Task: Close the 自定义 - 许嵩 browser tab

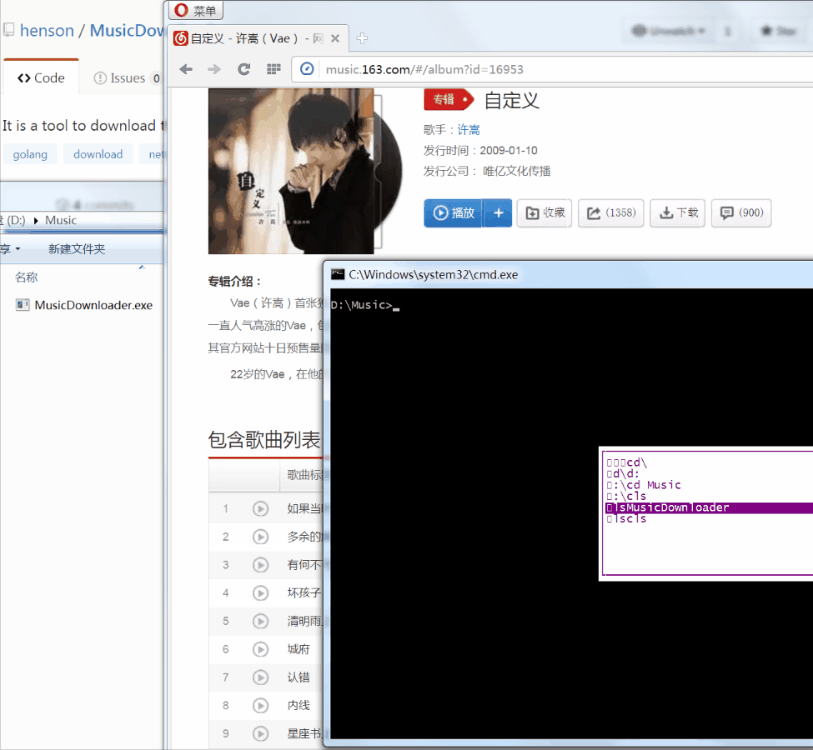Action: point(335,38)
